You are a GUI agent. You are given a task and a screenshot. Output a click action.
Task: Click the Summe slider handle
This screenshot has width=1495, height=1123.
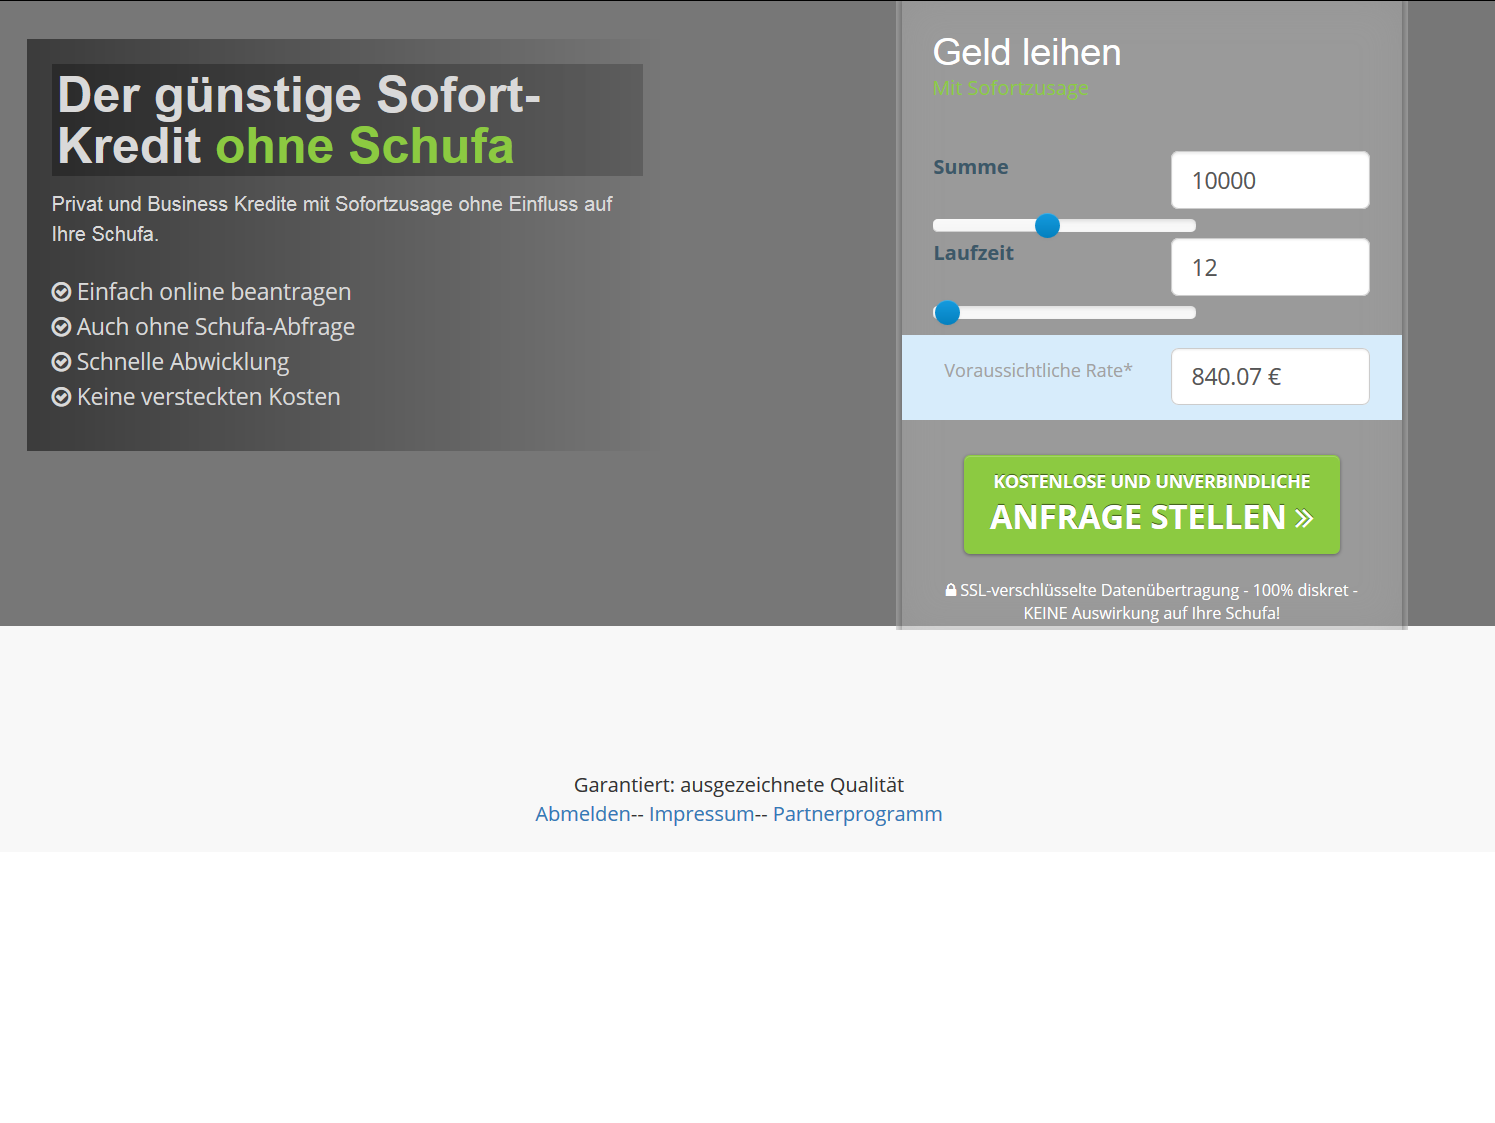[x=1047, y=226]
